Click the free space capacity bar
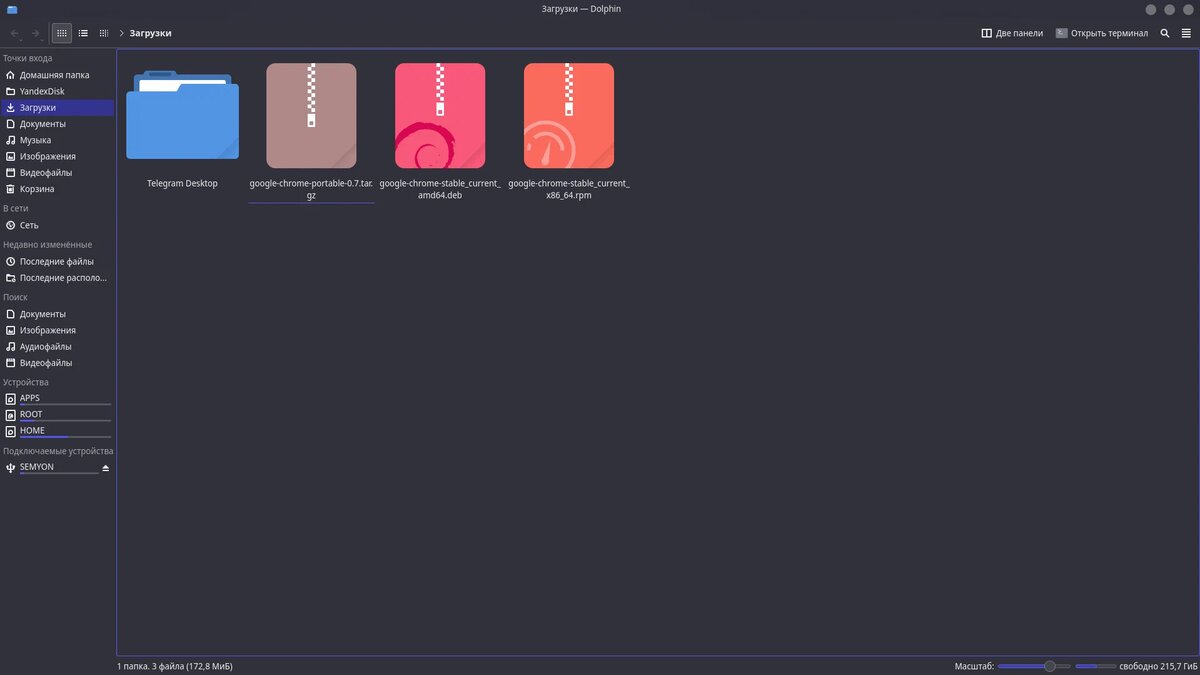Screen dimensions: 1200x675 [x=1095, y=666]
